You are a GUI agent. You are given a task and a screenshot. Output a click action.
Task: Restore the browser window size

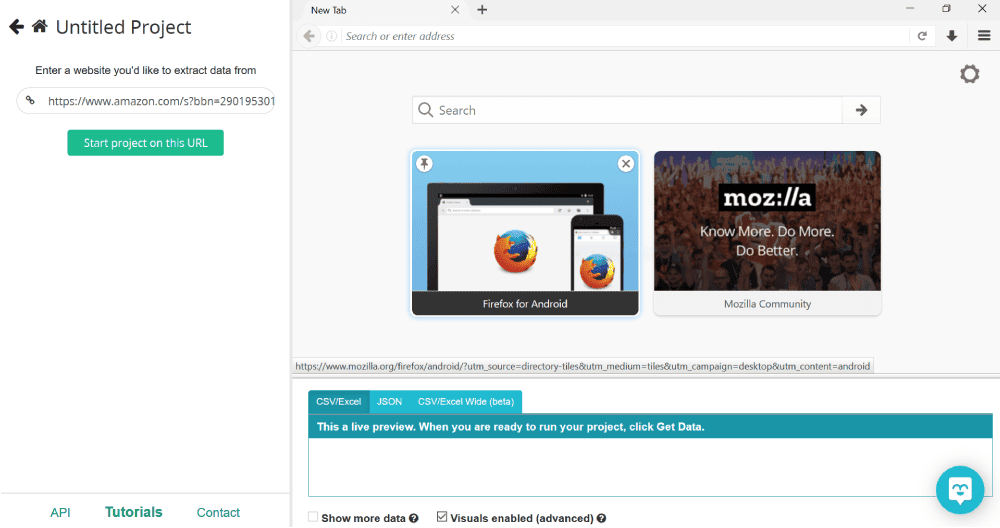pyautogui.click(x=946, y=8)
